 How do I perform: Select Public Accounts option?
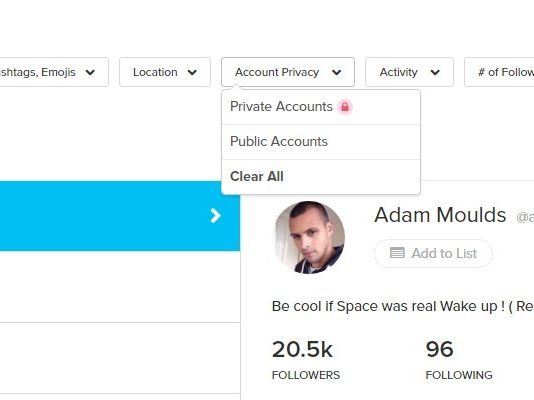pos(321,142)
